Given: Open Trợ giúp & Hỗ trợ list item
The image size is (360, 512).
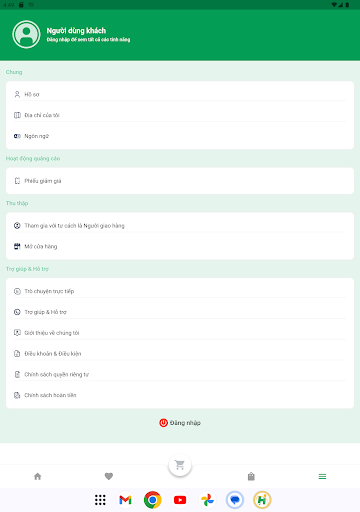Looking at the screenshot, I should 180,312.
